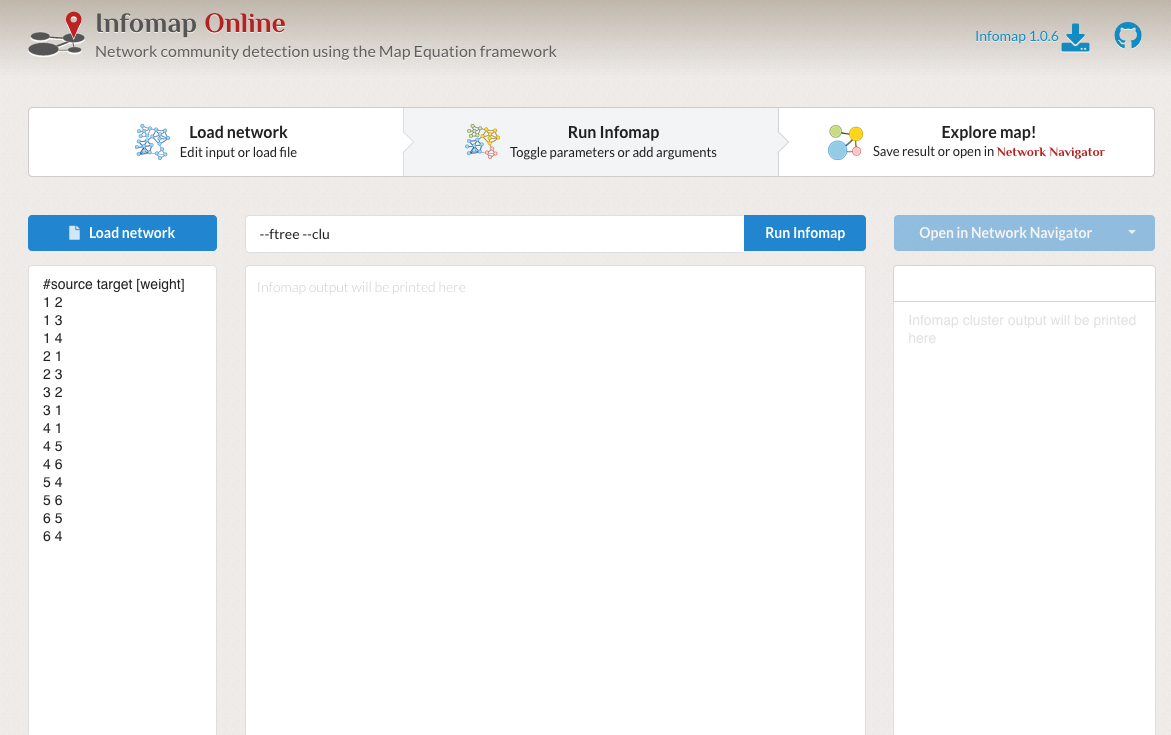
Task: Focus the arguments field with --ftree --clu
Action: 495,234
